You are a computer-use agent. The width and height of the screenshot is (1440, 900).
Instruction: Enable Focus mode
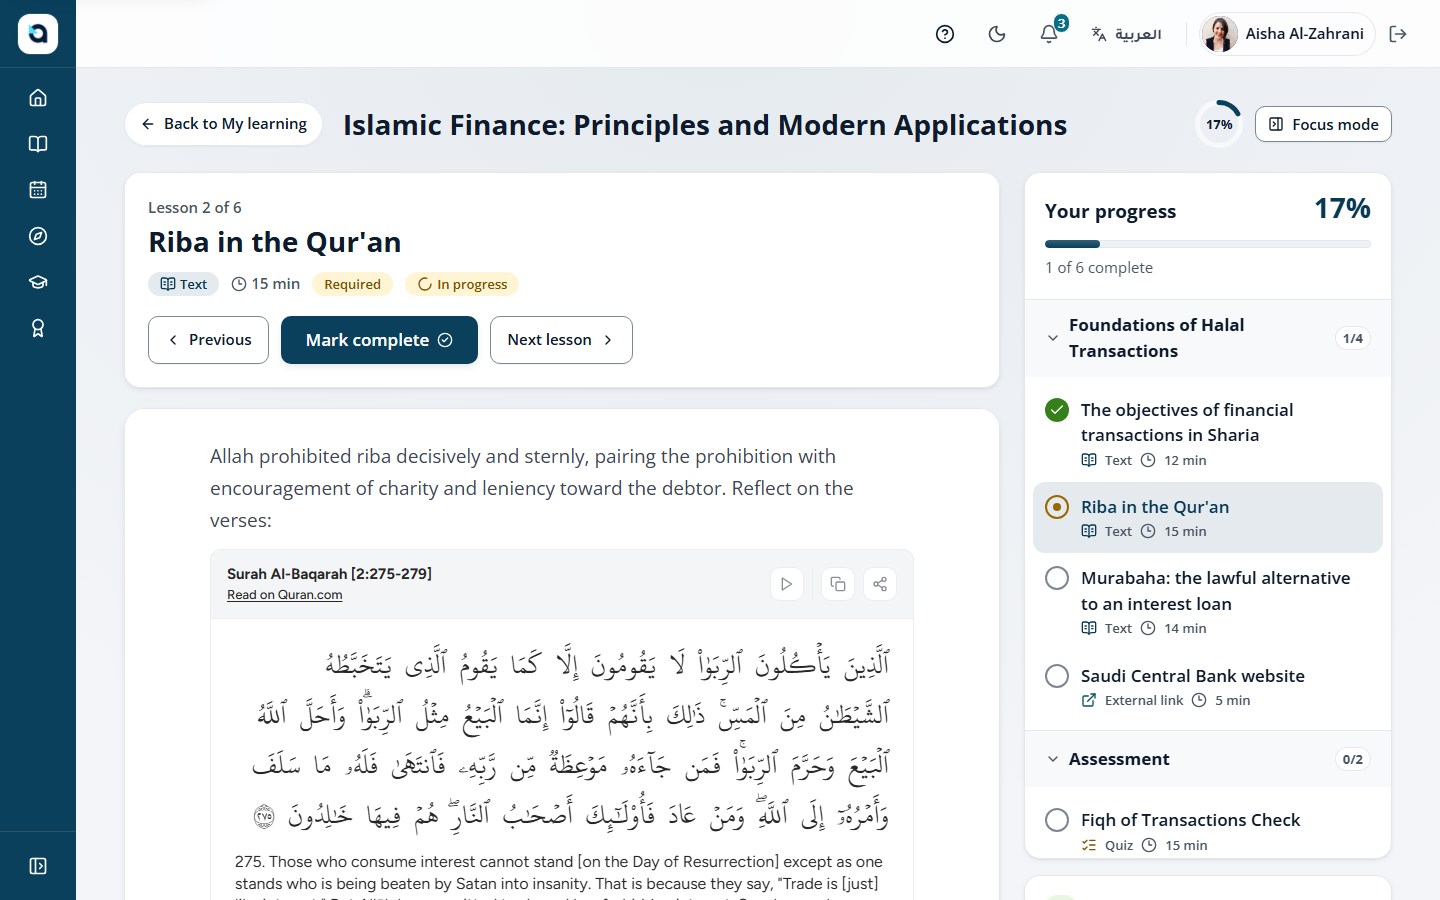pyautogui.click(x=1323, y=124)
